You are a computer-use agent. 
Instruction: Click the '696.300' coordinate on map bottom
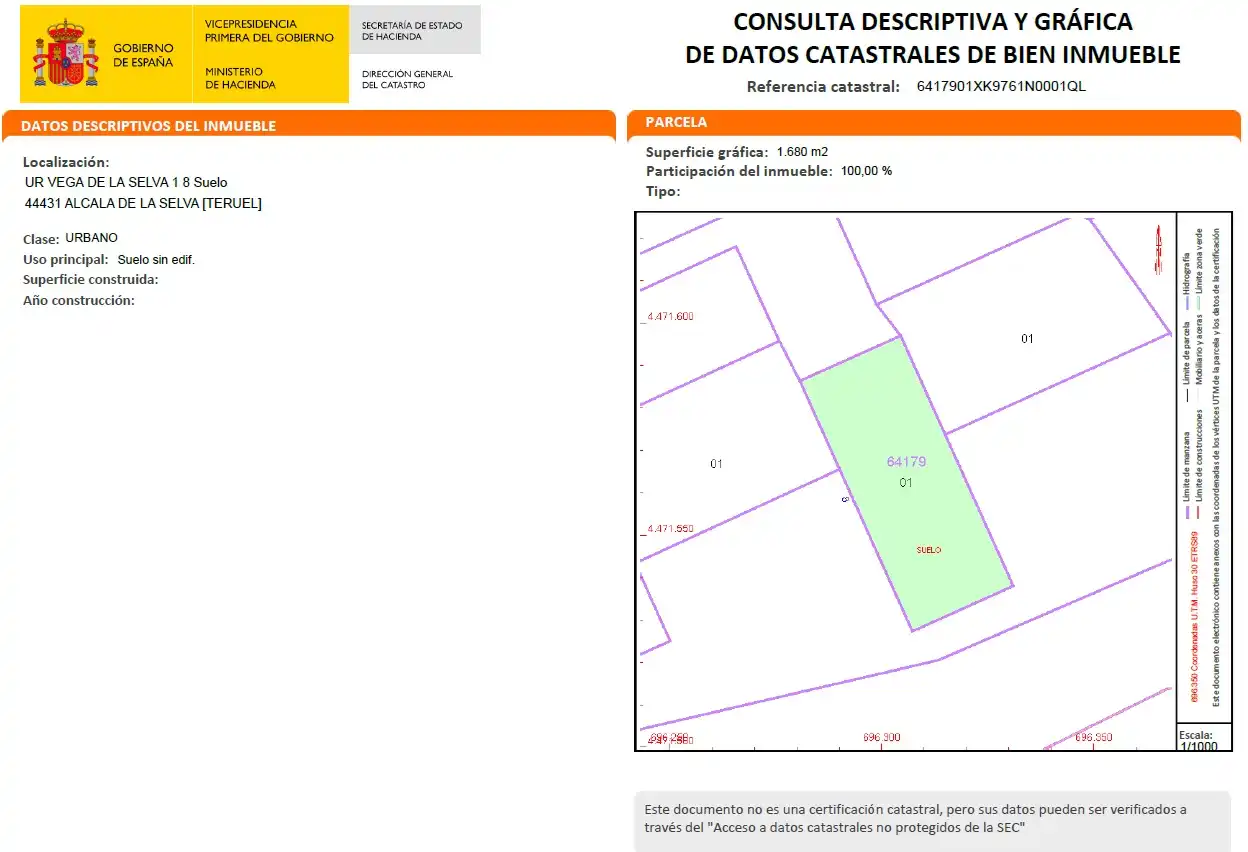click(881, 738)
